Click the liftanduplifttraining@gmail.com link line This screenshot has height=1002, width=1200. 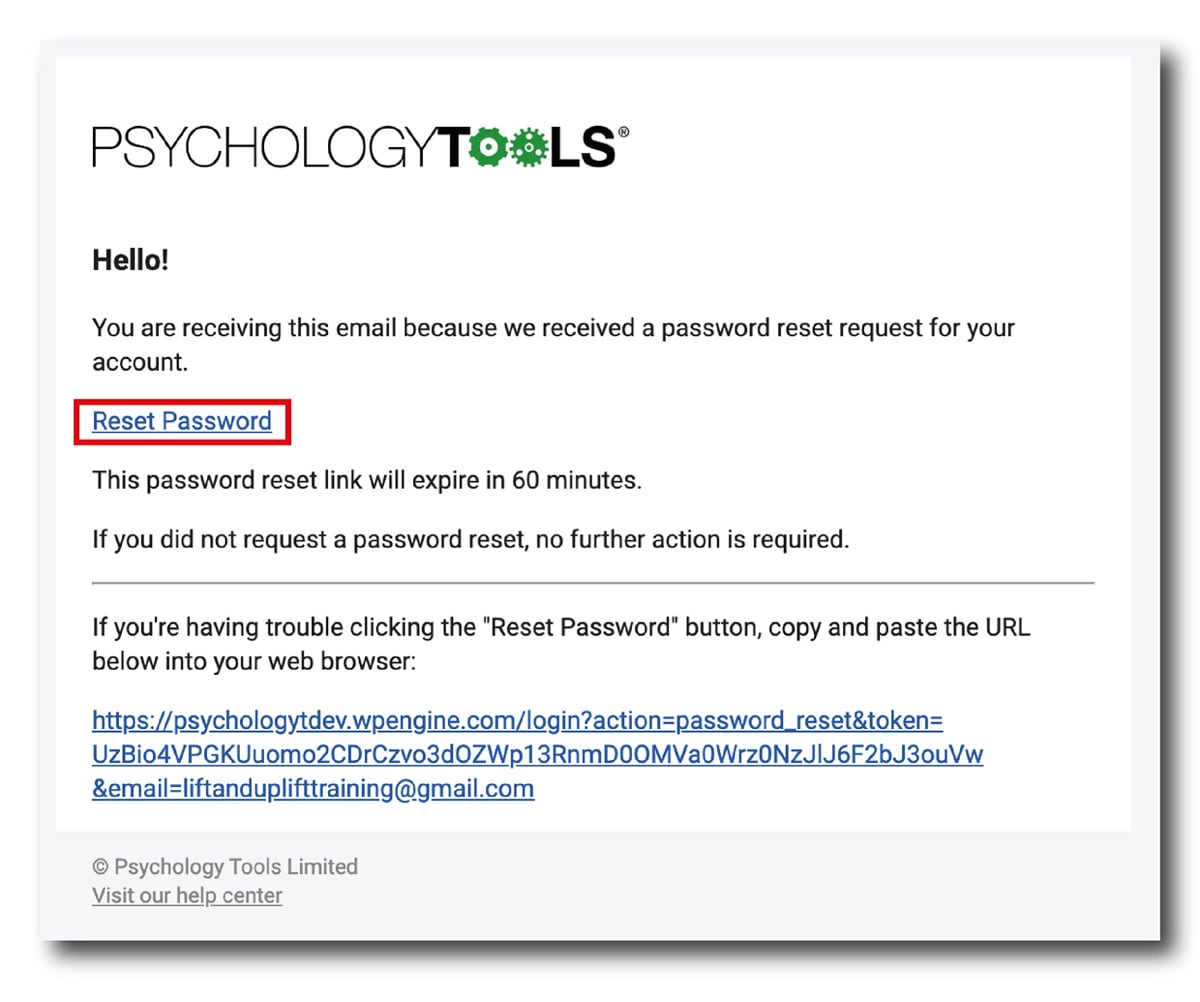tap(313, 788)
